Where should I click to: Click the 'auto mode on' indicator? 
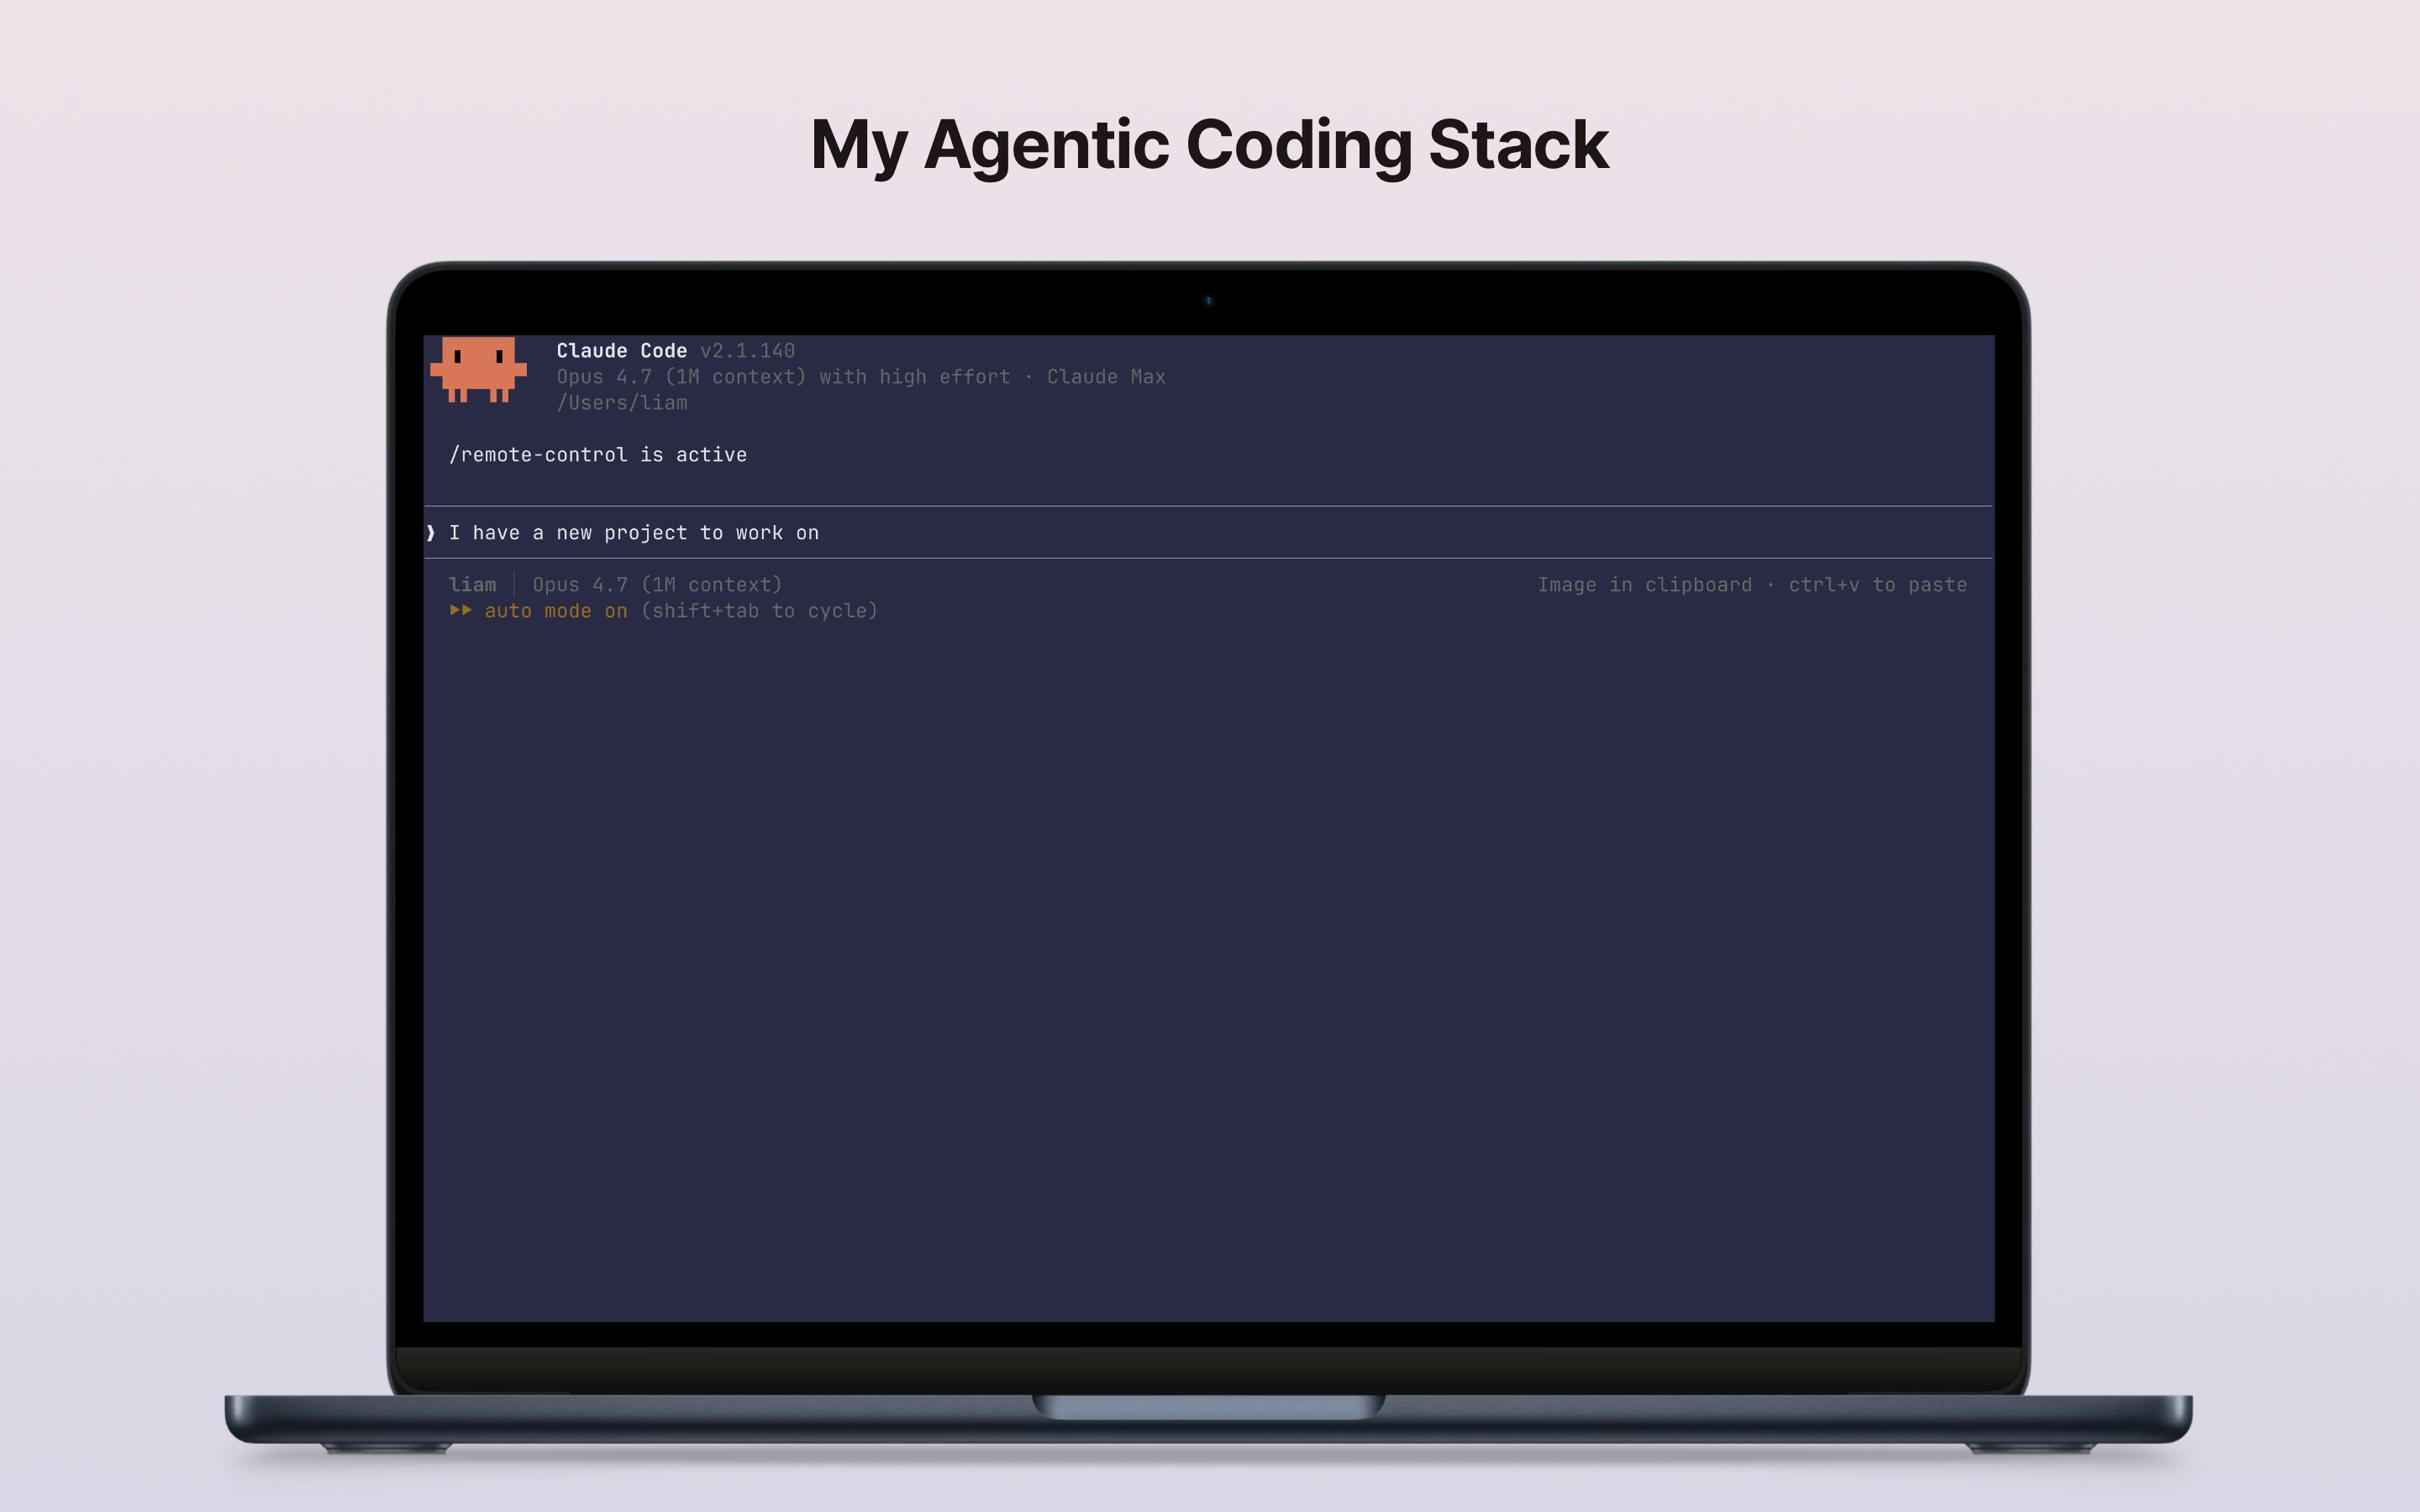click(x=556, y=611)
